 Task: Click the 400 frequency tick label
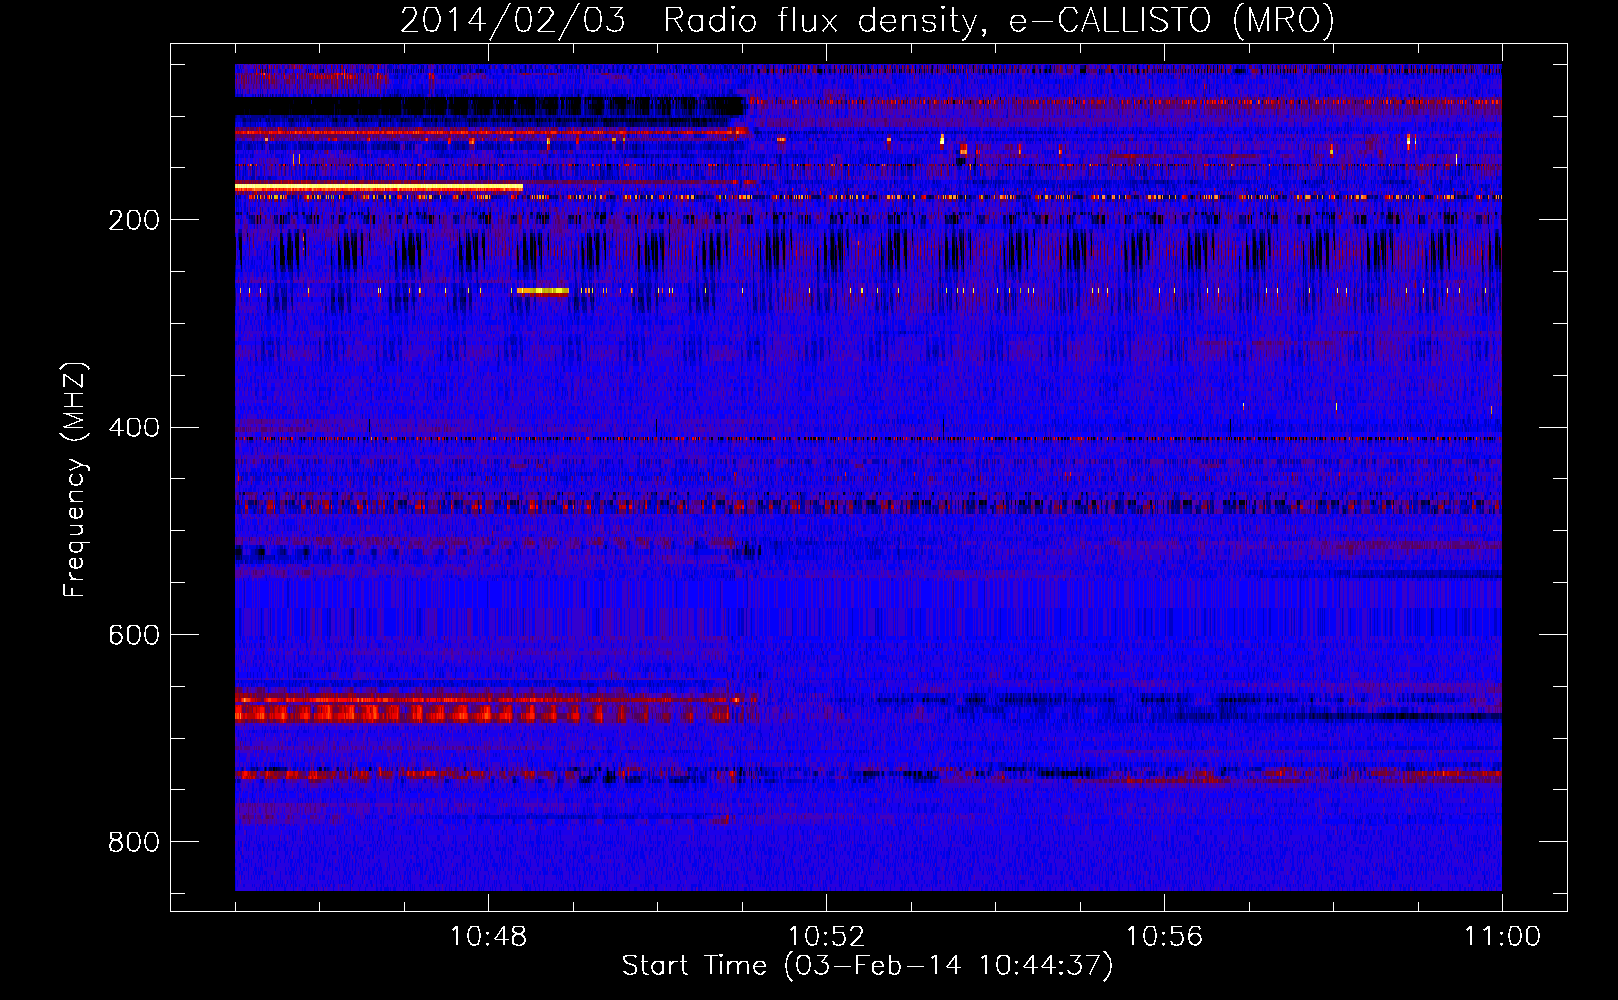coord(134,427)
